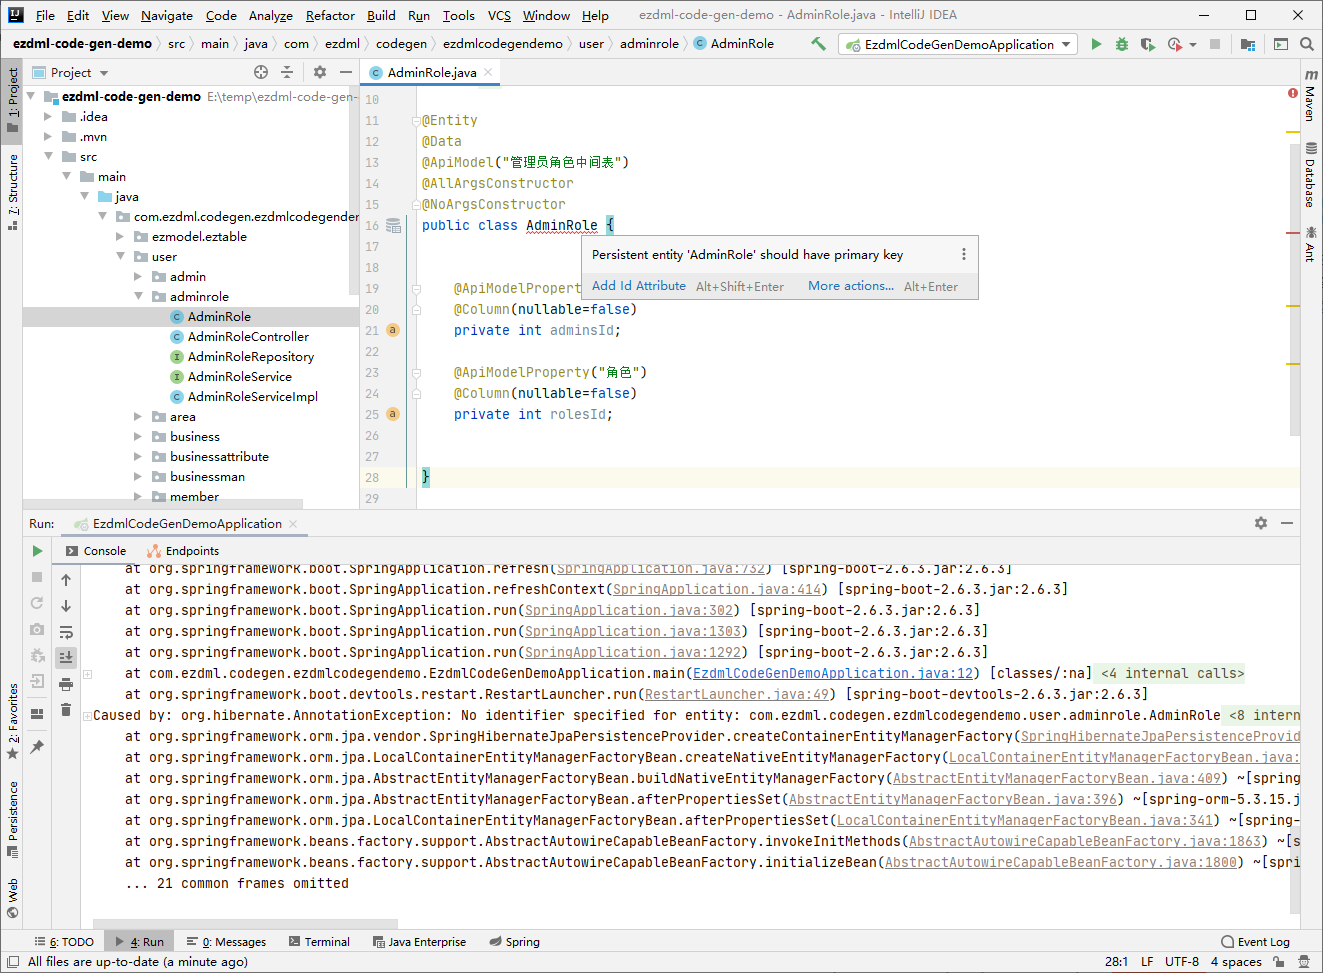Hide the Run tool window
Viewport: 1323px width, 973px height.
(x=1287, y=523)
